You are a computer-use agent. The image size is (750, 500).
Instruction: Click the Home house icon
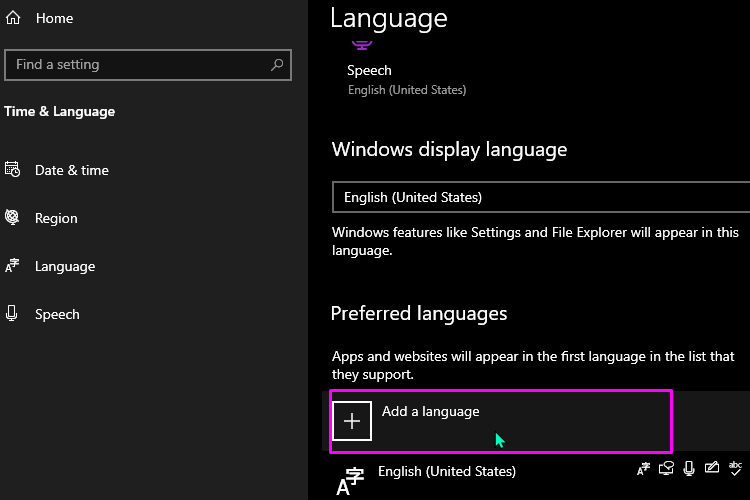[x=13, y=18]
